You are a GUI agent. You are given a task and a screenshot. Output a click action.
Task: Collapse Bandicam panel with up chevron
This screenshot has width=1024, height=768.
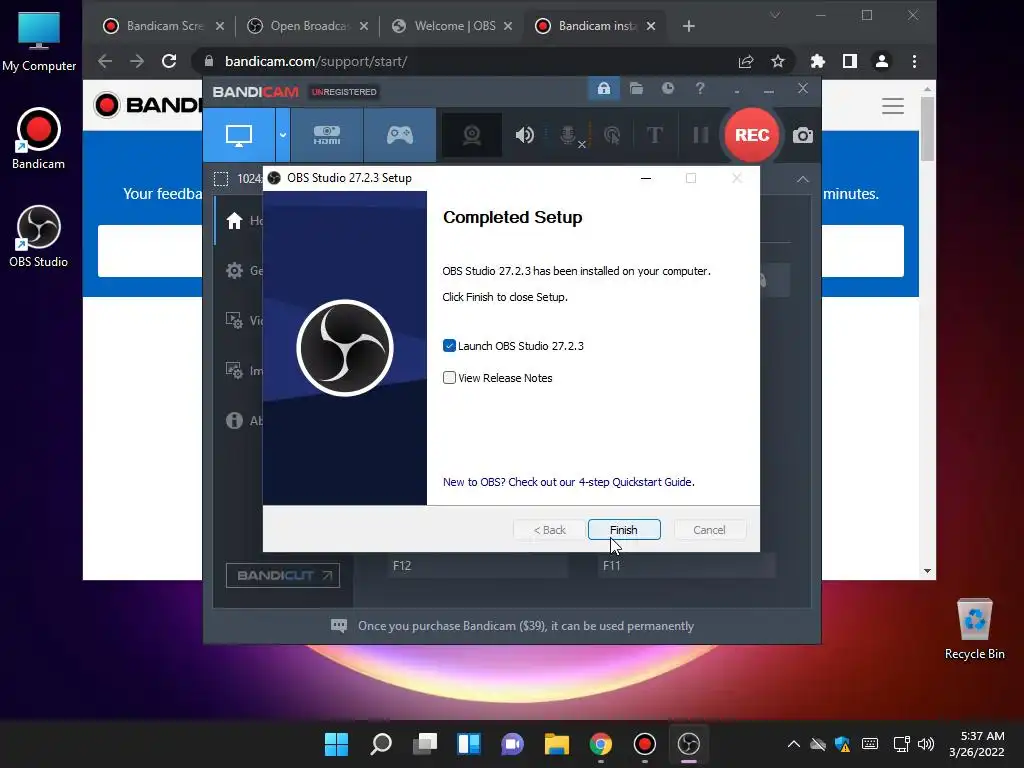click(x=803, y=179)
